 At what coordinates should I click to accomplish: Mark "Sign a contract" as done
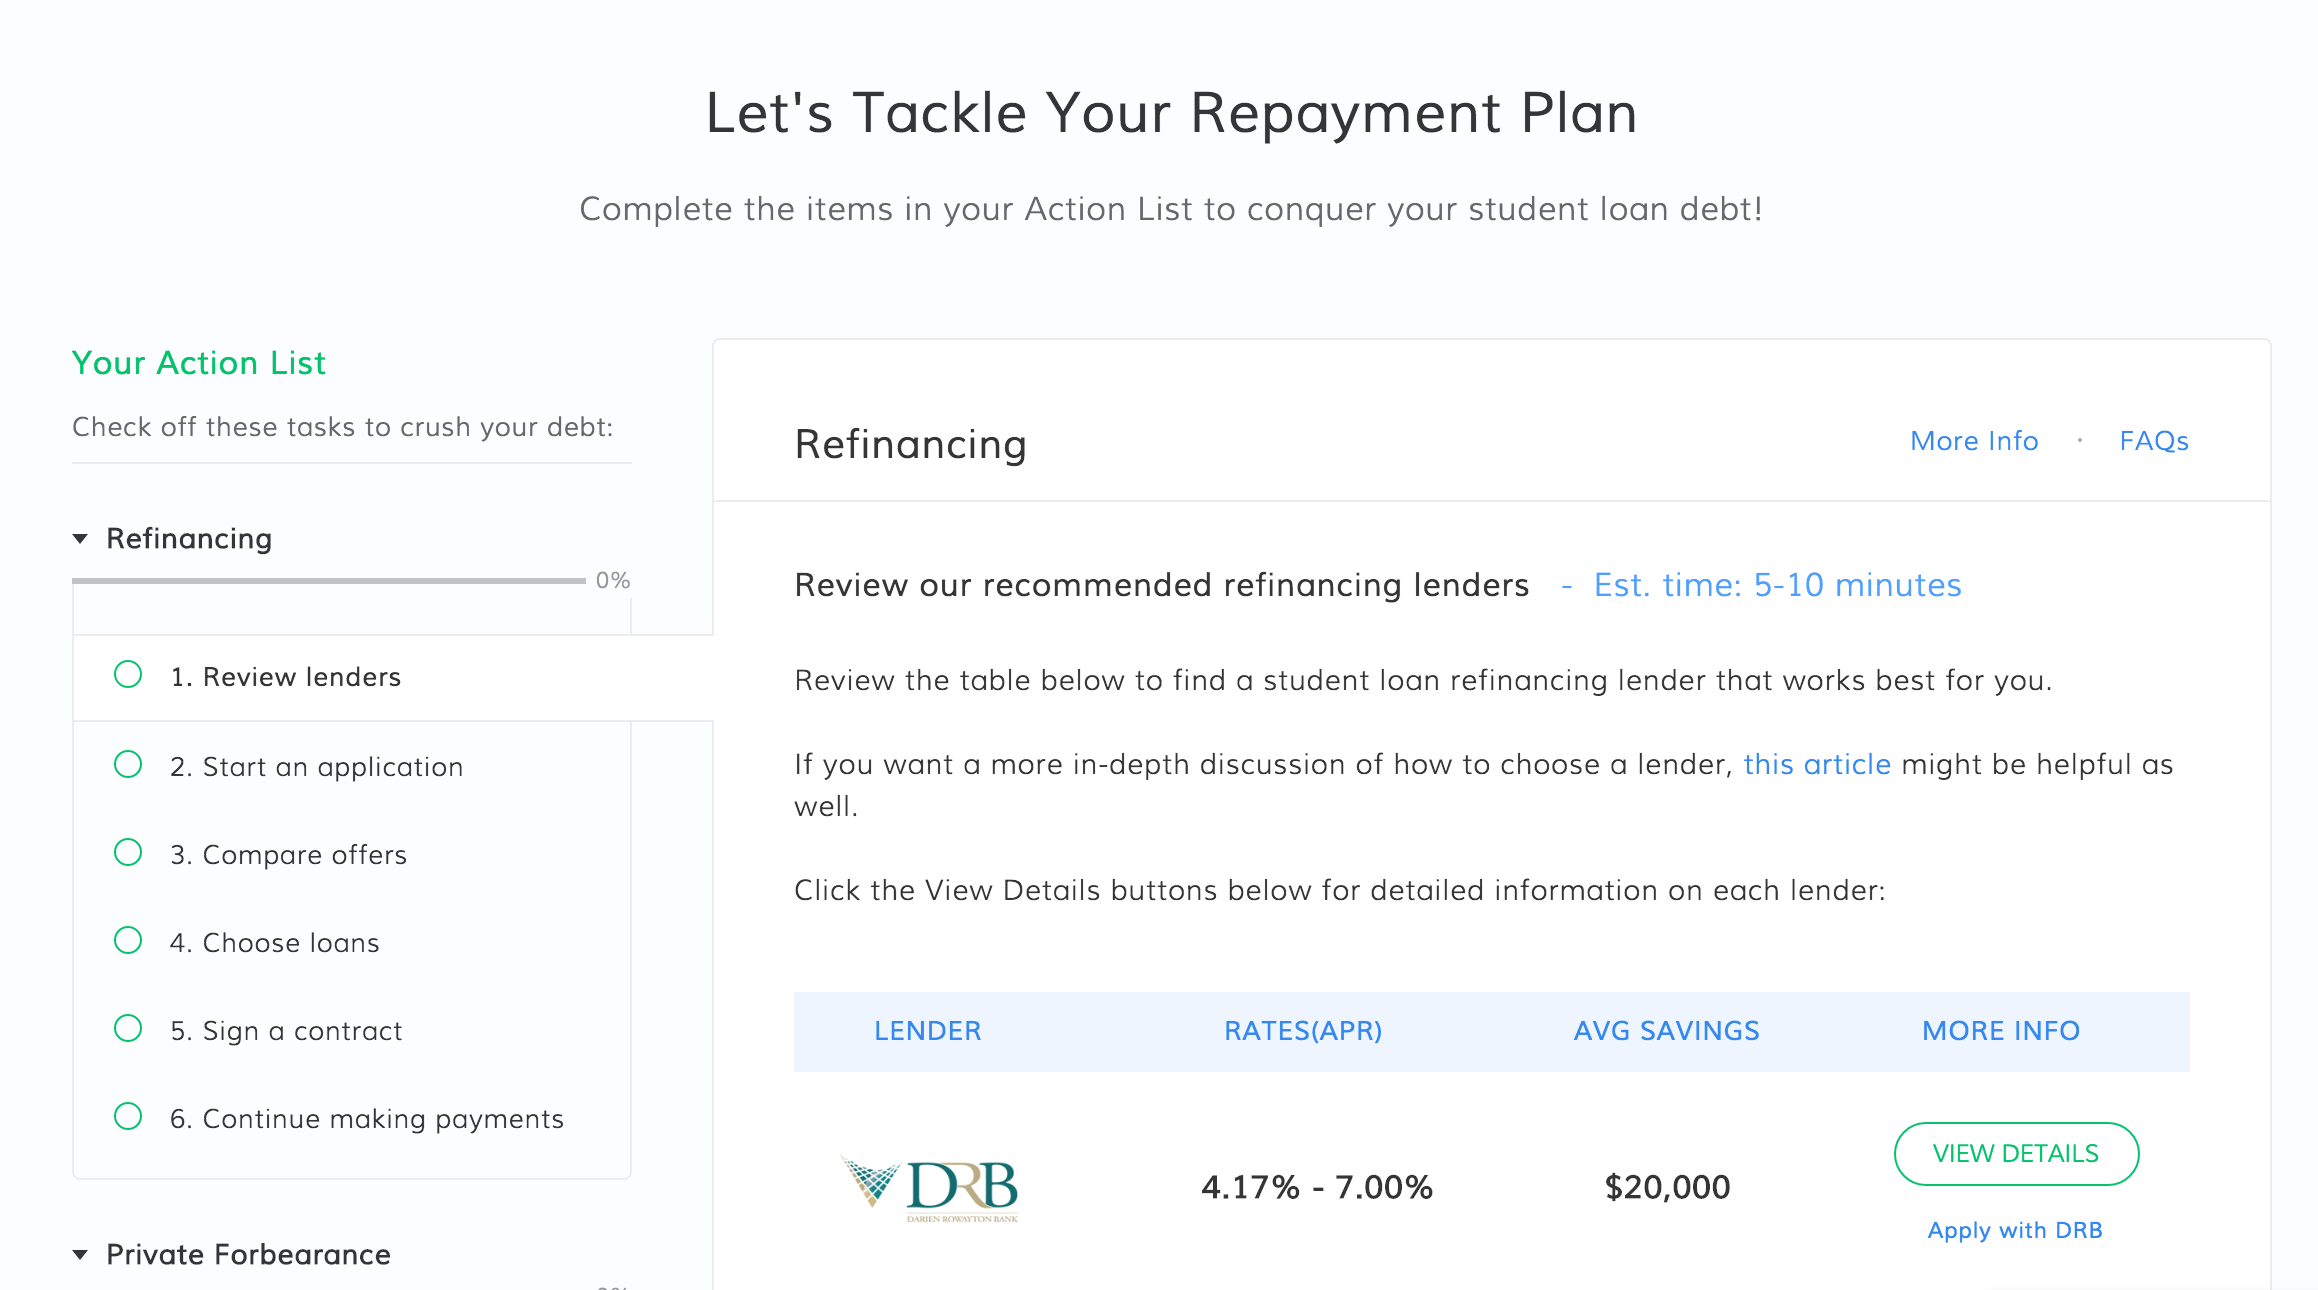click(128, 1028)
